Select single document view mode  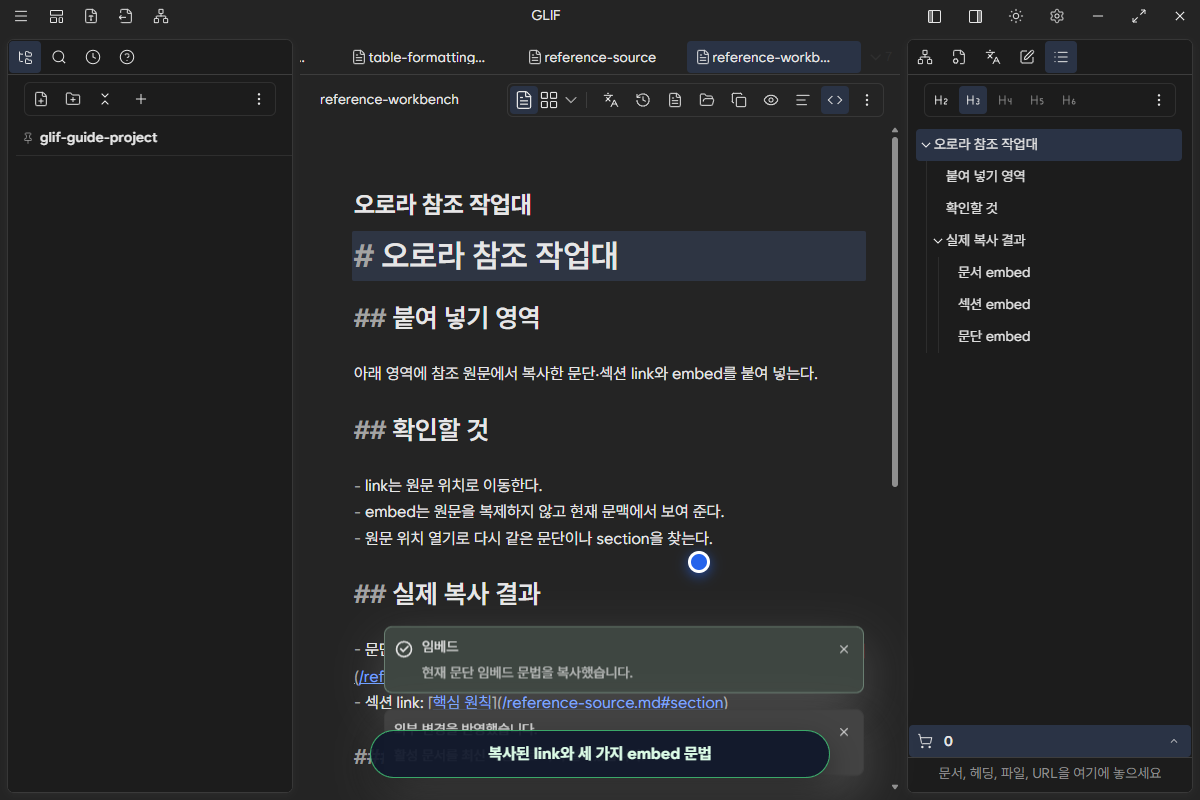tap(524, 100)
